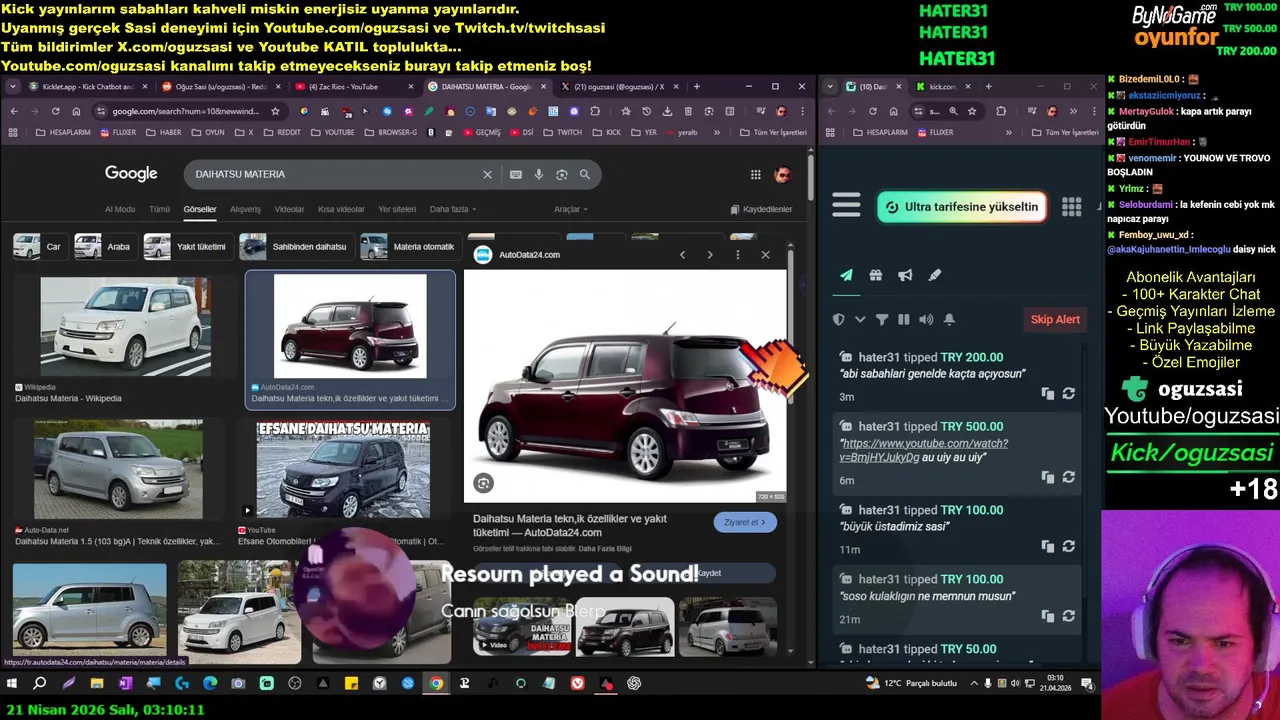Click the Google search input field
The image size is (1280, 720).
[335, 174]
